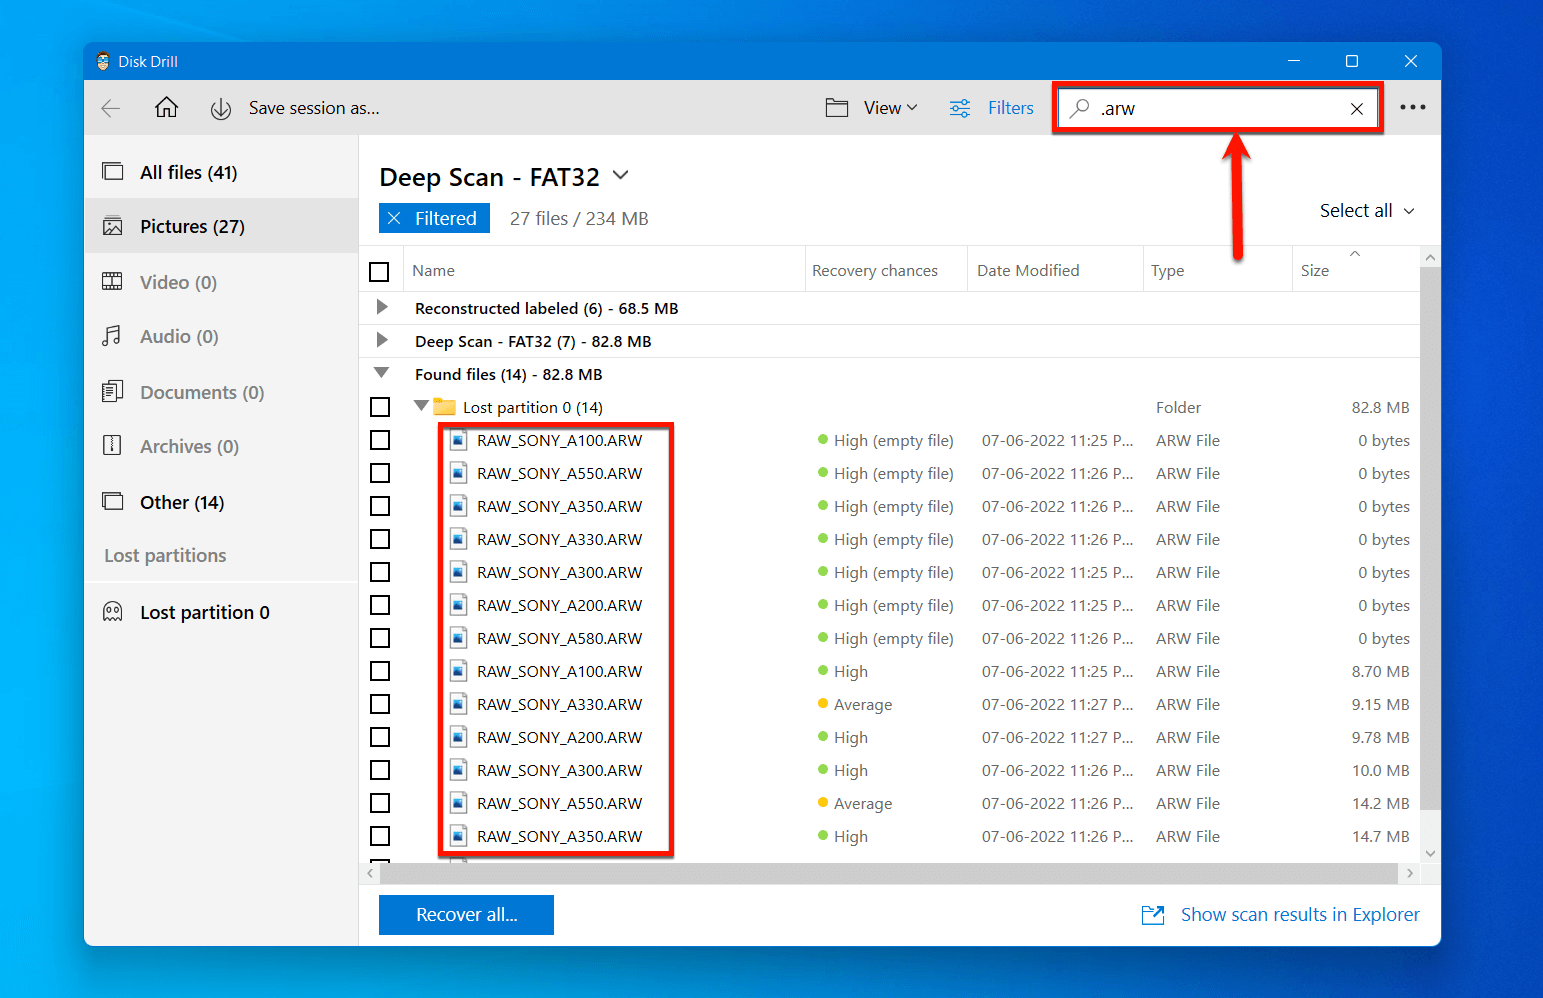Screen dimensions: 1543x998
Task: Click the Disk Drill app logo
Action: (x=103, y=61)
